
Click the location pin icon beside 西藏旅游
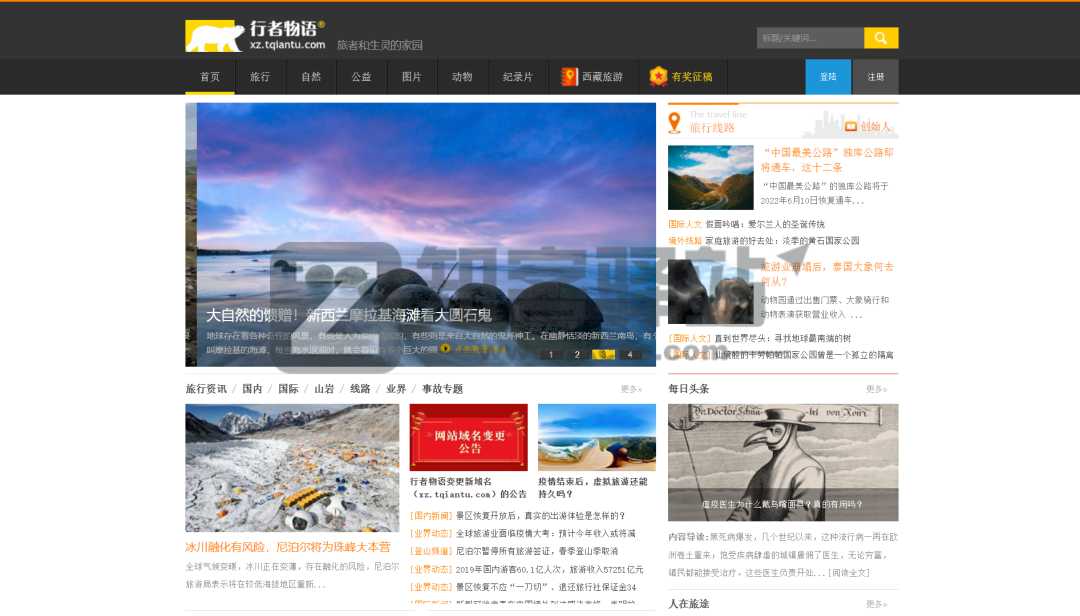coord(568,76)
